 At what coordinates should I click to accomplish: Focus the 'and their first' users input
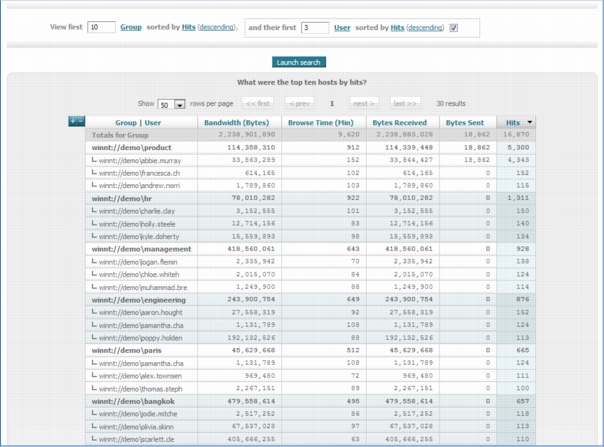315,27
